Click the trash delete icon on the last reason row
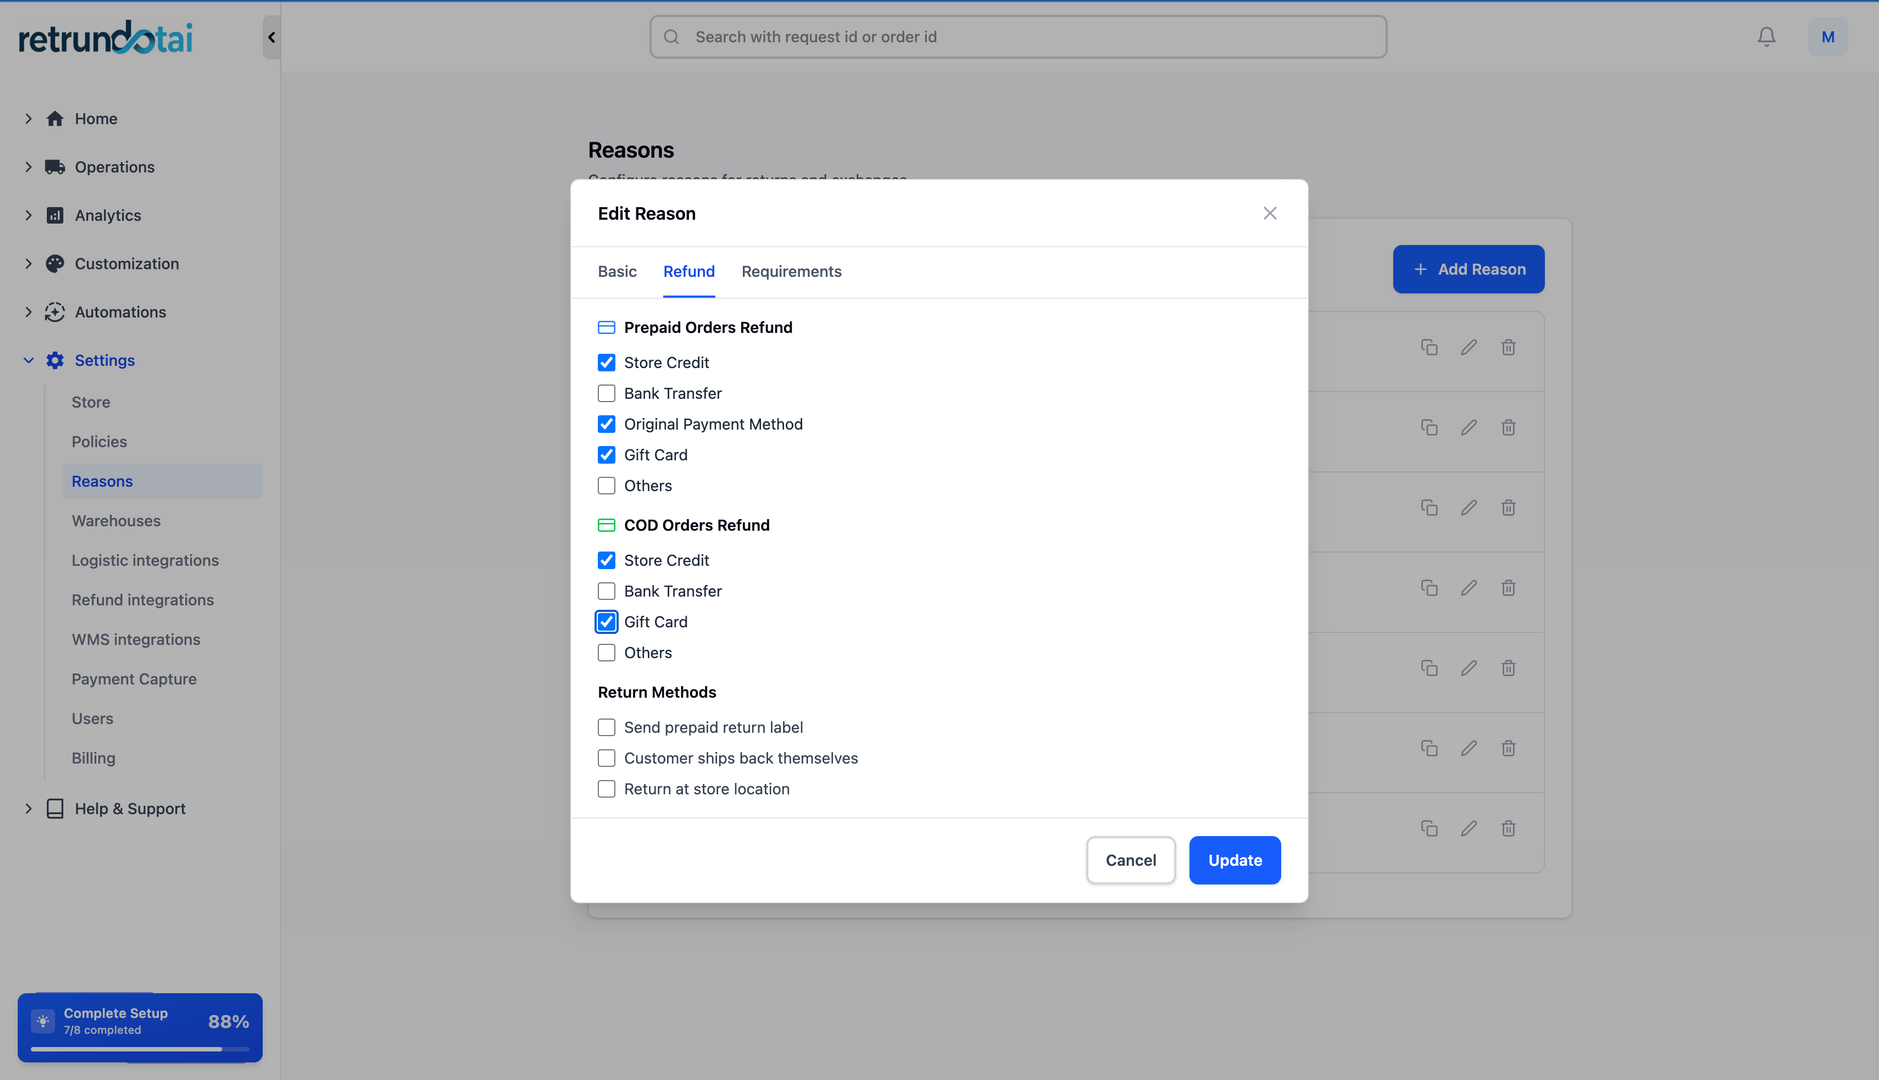This screenshot has height=1080, width=1879. [x=1508, y=828]
